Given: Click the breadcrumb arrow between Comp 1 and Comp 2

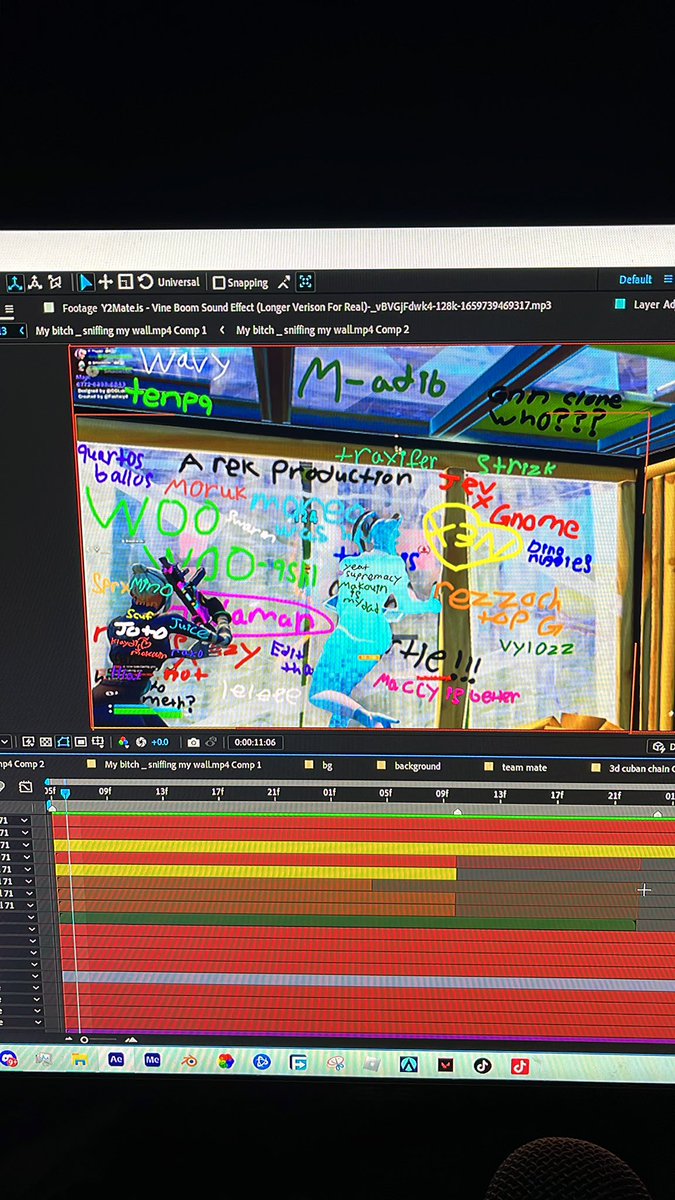Looking at the screenshot, I should pos(221,329).
